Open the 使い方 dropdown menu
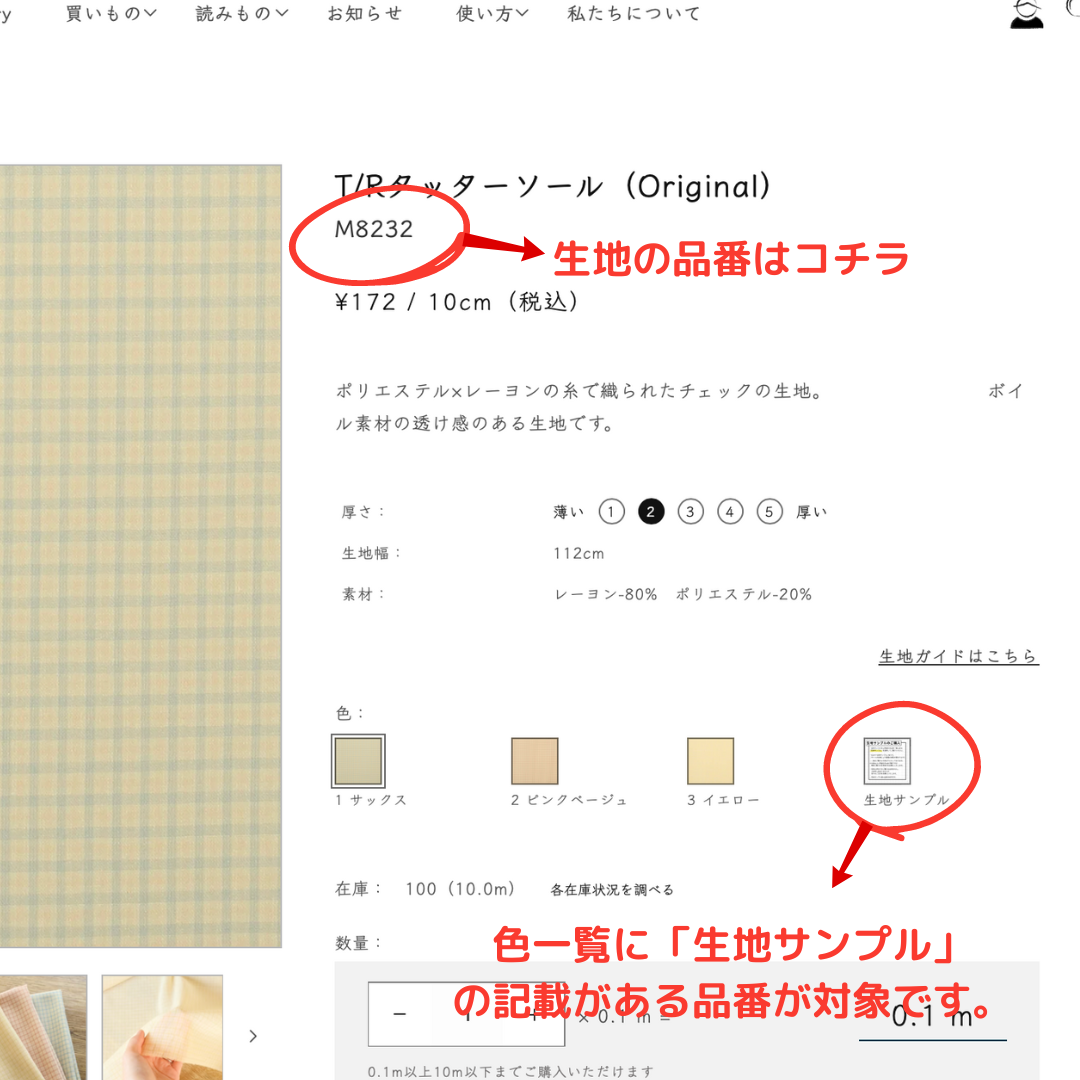Screen dimensions: 1080x1080 tap(492, 14)
